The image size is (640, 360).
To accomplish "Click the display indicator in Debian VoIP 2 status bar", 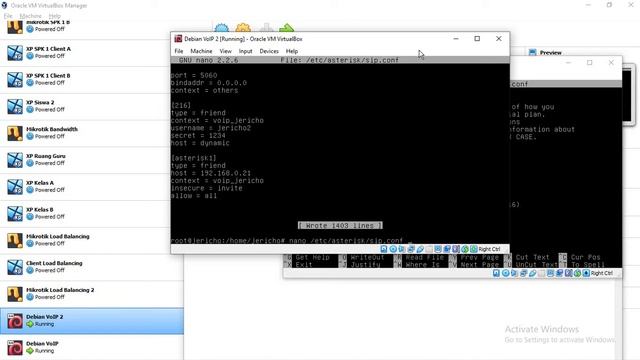I will pyautogui.click(x=438, y=249).
